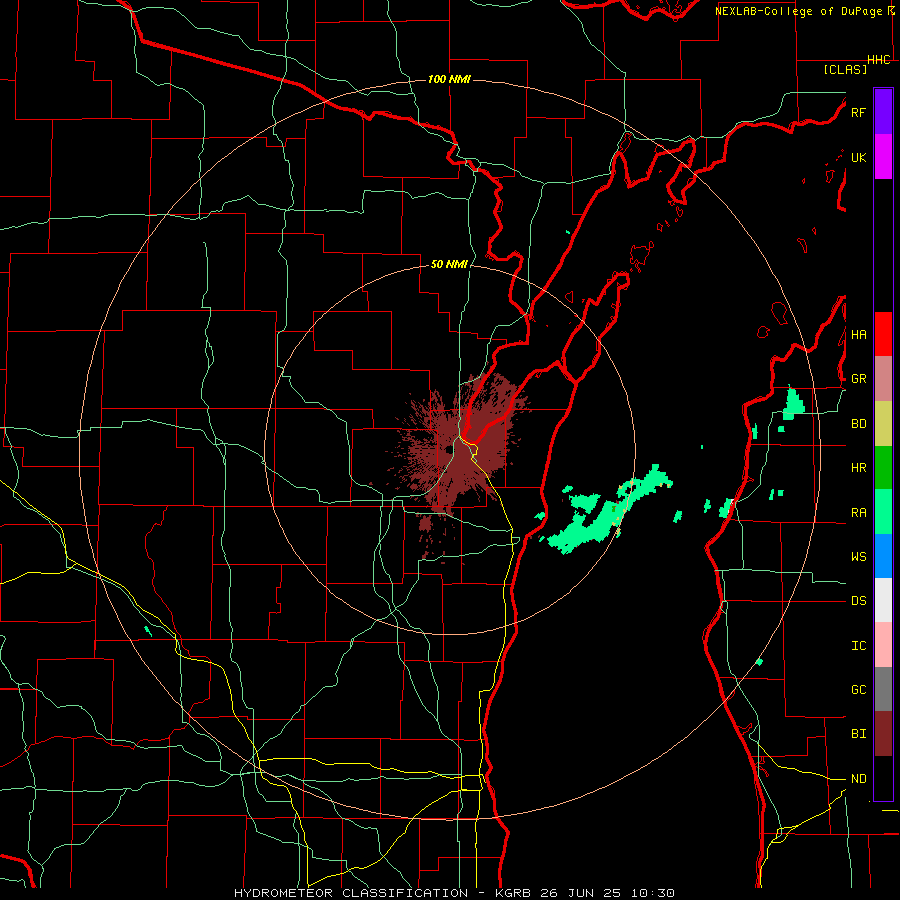Click the 100 NMI range ring label
Screen dimensions: 900x900
[449, 79]
